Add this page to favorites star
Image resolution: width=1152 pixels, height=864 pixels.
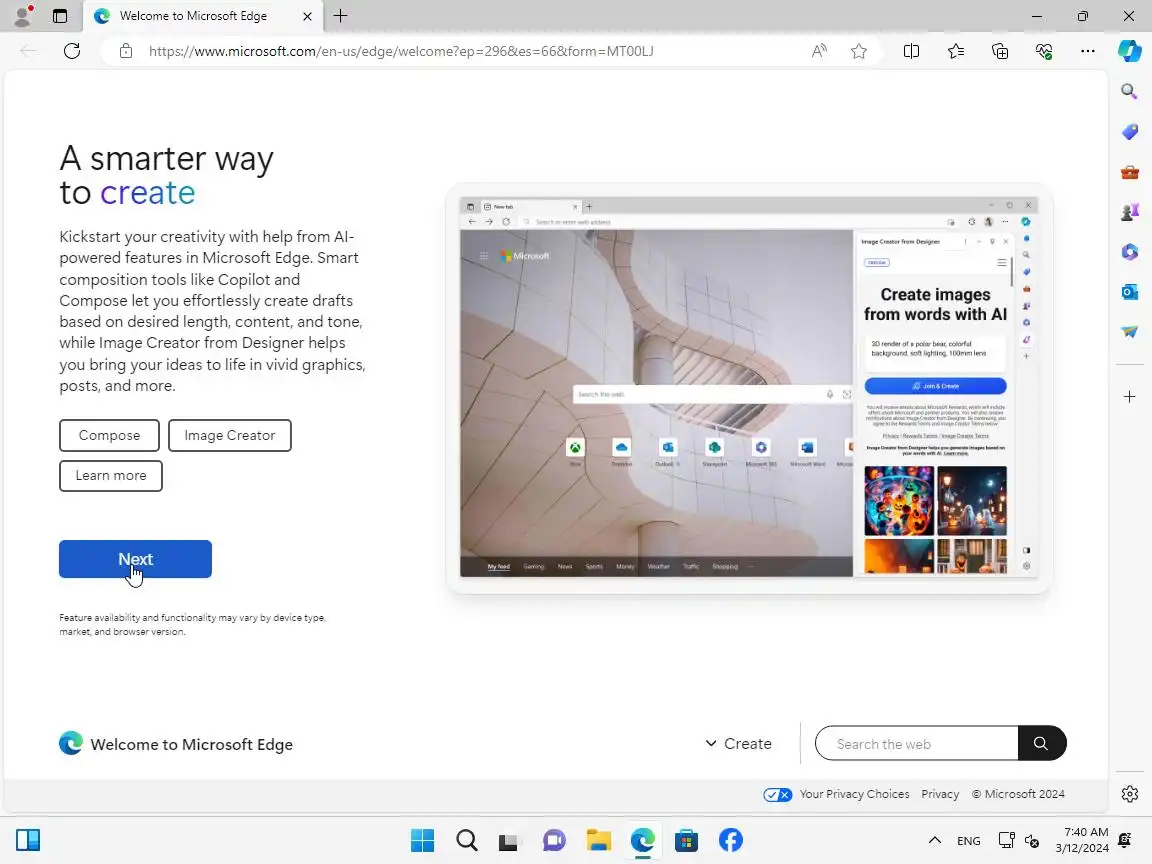point(859,51)
